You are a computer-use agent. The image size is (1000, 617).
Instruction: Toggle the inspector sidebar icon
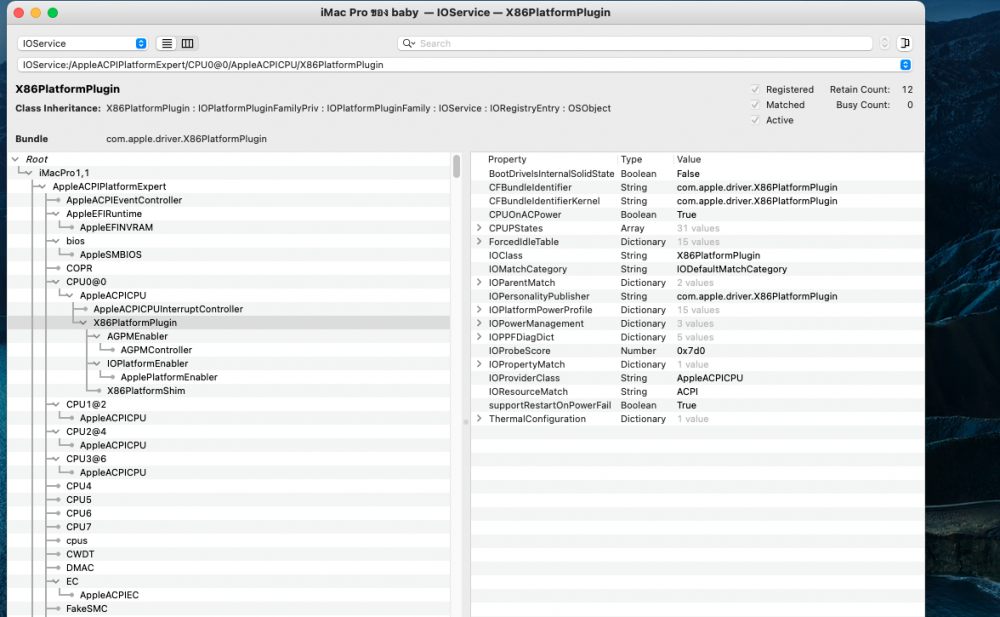pyautogui.click(x=904, y=43)
